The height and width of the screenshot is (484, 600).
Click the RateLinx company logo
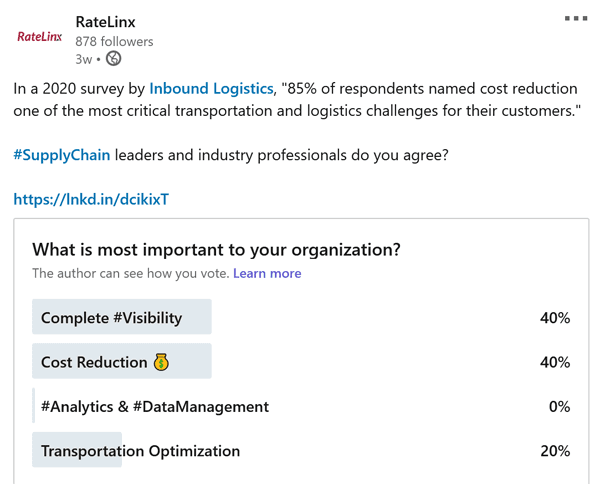(x=40, y=37)
